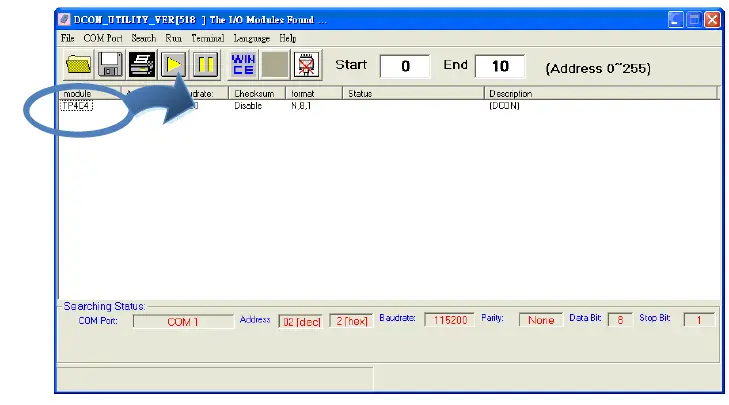729x405 pixels.
Task: Save with the floppy disk icon
Action: pos(110,64)
